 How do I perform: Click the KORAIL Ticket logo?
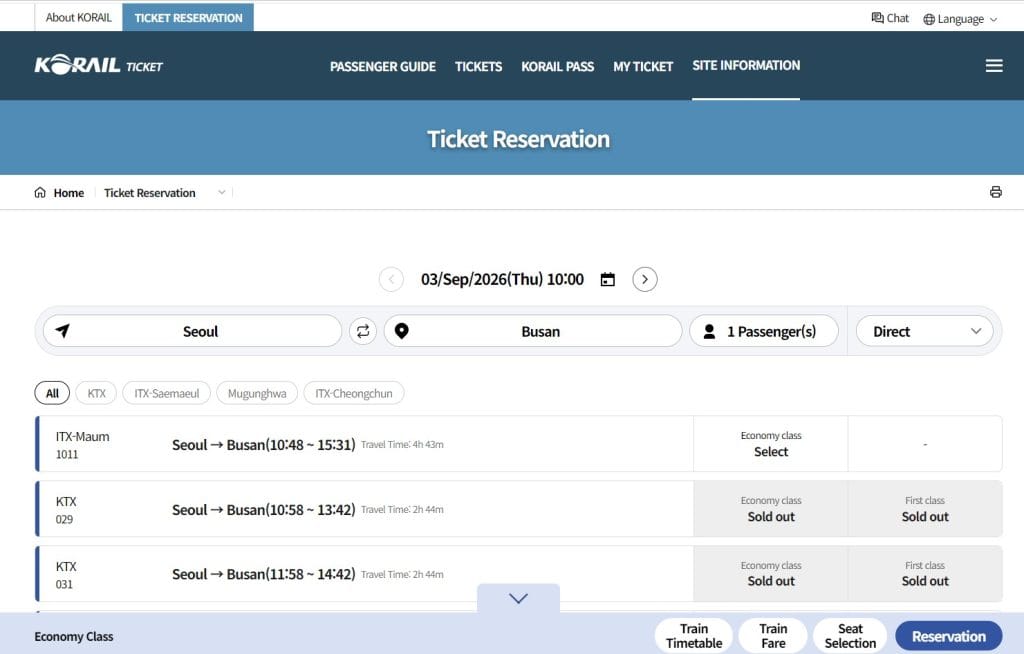coord(99,65)
